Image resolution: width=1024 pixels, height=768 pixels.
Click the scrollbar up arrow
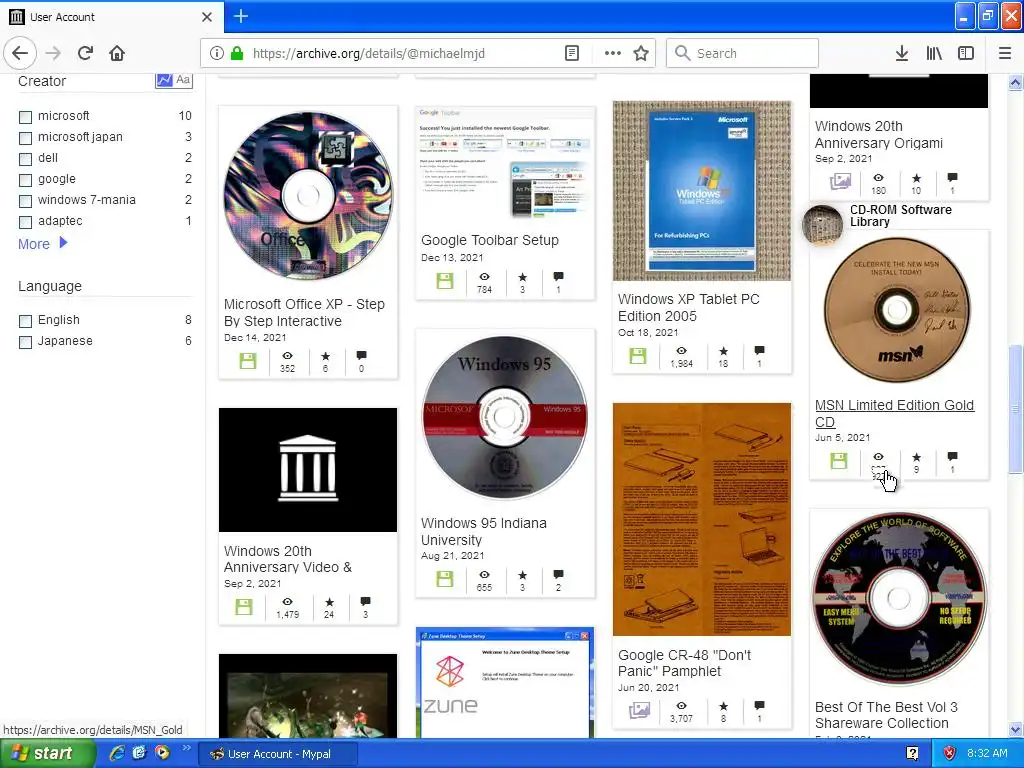coord(1015,82)
